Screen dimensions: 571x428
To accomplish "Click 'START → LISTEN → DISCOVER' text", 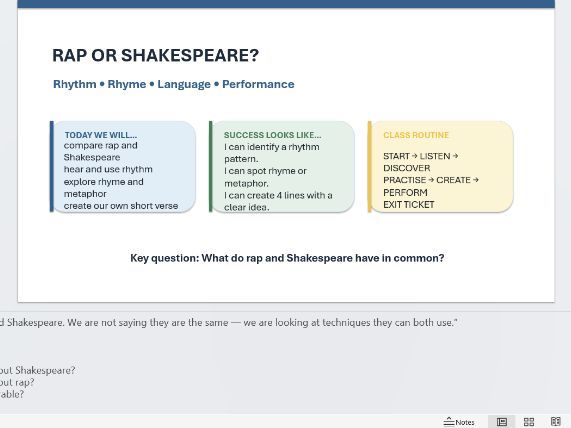I will [421, 162].
